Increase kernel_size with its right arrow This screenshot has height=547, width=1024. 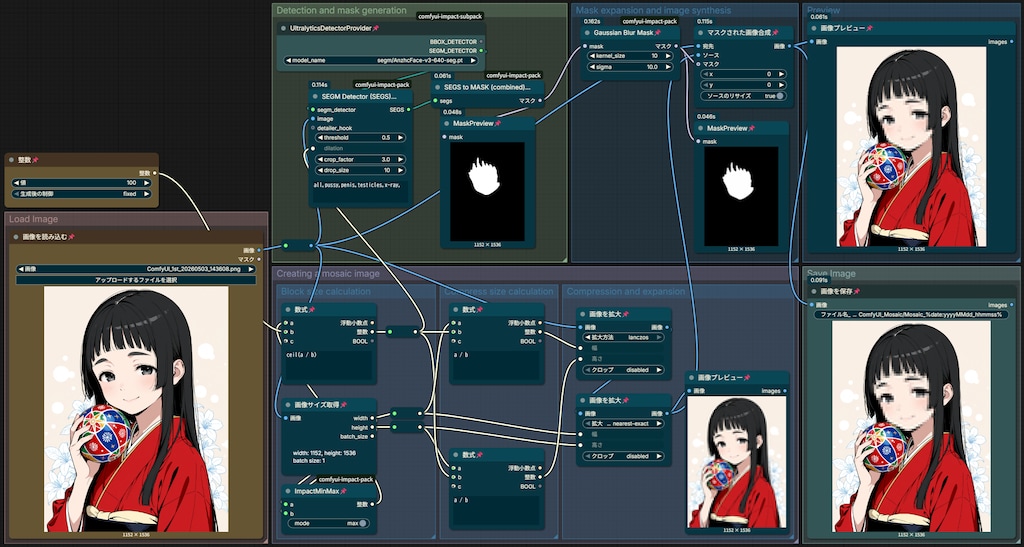pos(669,56)
